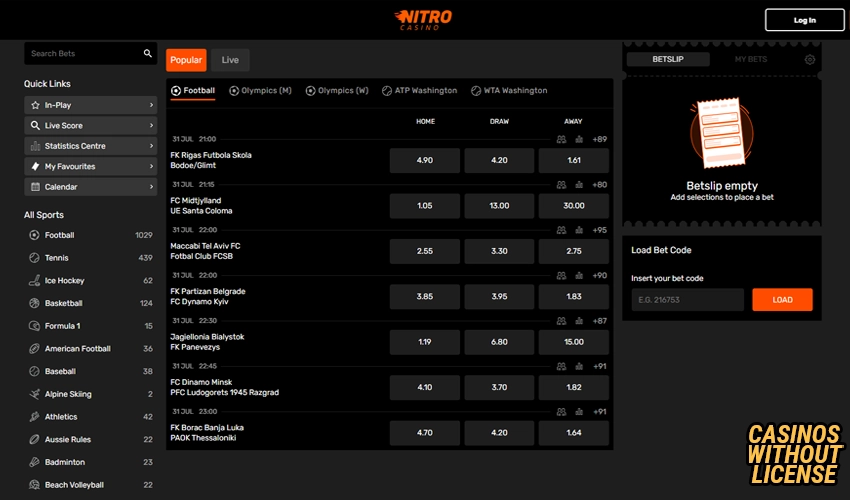850x500 pixels.
Task: Click the LOAD bet code button
Action: click(782, 300)
